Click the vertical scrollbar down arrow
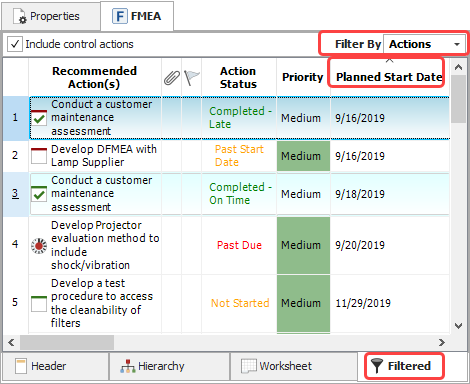The image size is (470, 384). [458, 326]
